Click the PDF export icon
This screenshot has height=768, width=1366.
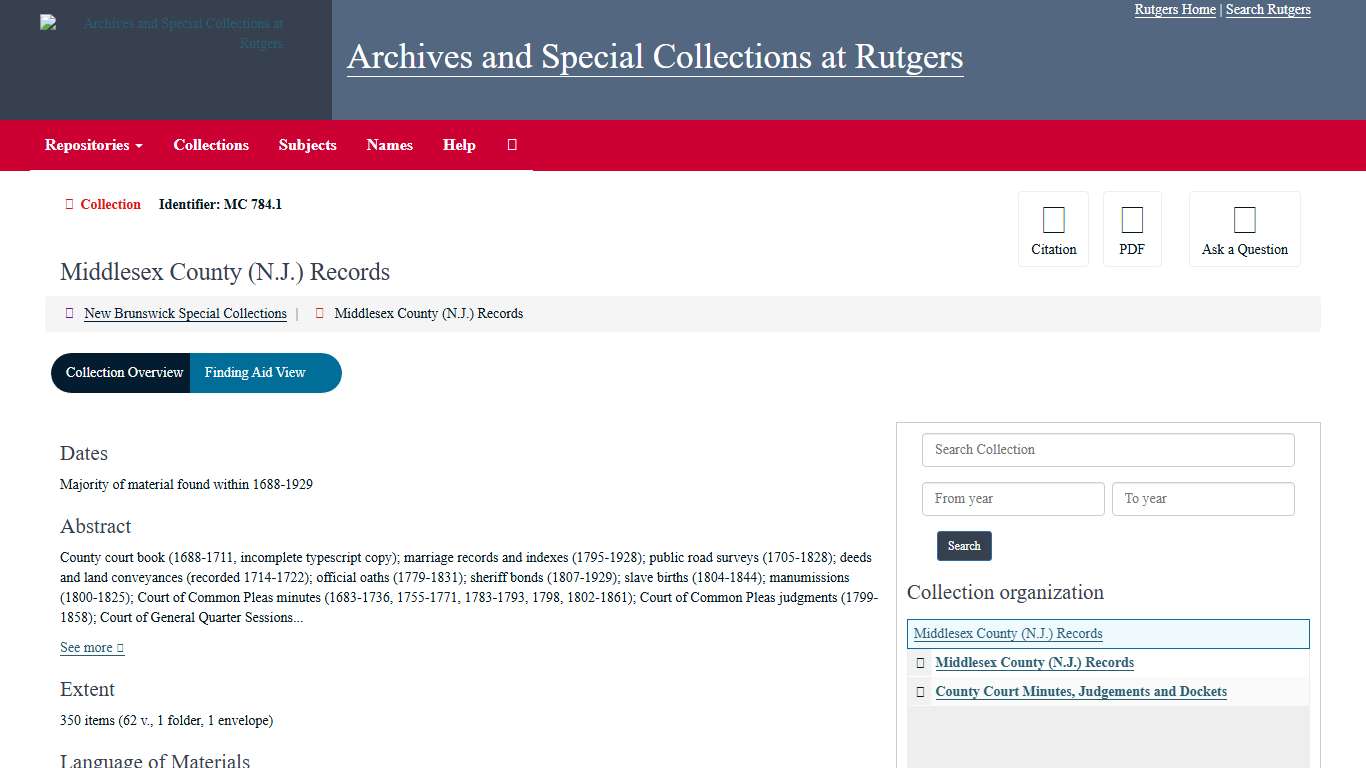click(1132, 219)
